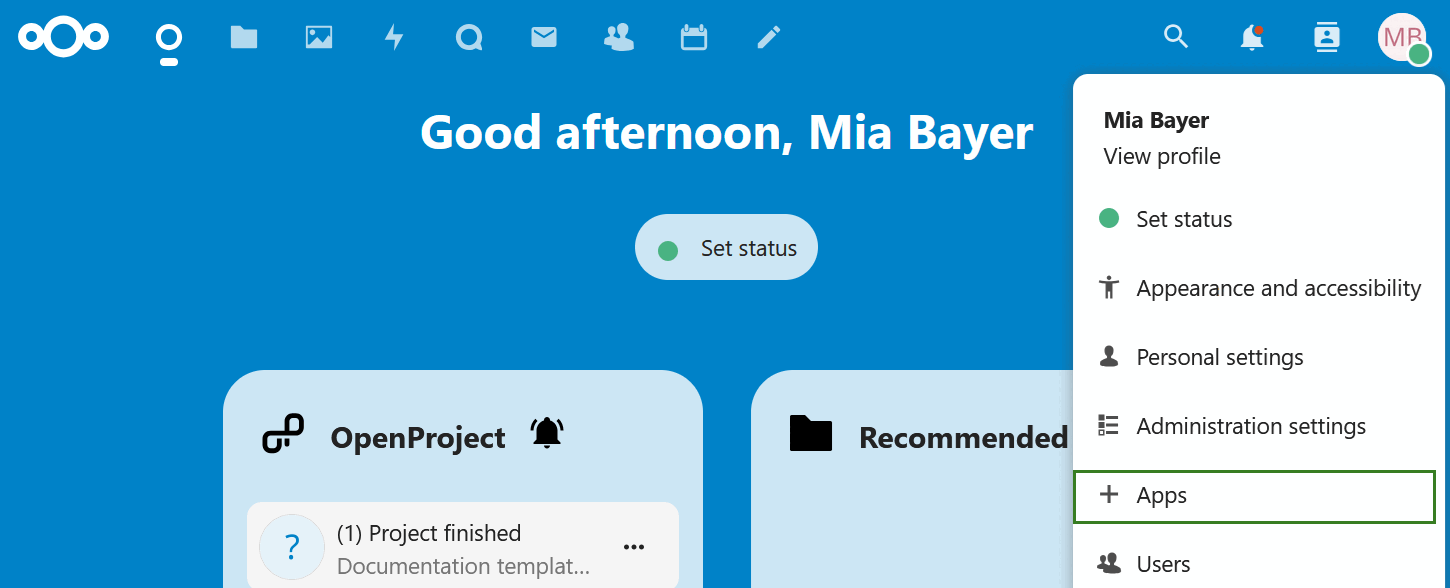Click the Nextcloud logo
This screenshot has width=1450, height=588.
(x=63, y=37)
